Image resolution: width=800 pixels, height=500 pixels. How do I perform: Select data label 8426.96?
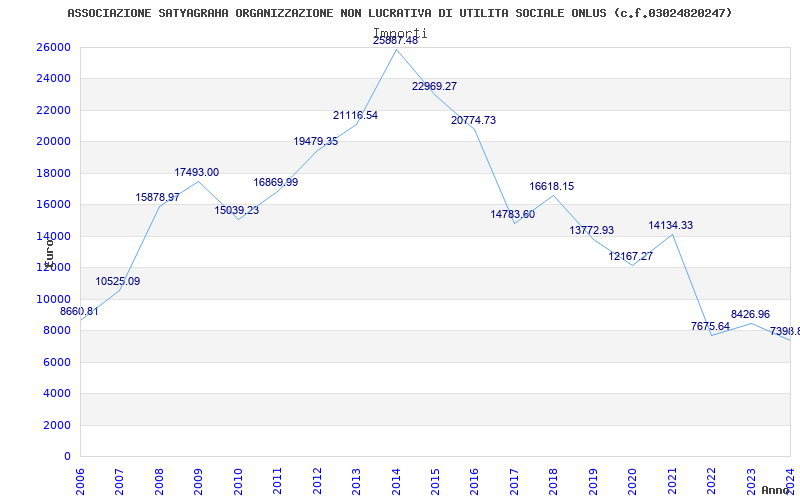point(750,314)
